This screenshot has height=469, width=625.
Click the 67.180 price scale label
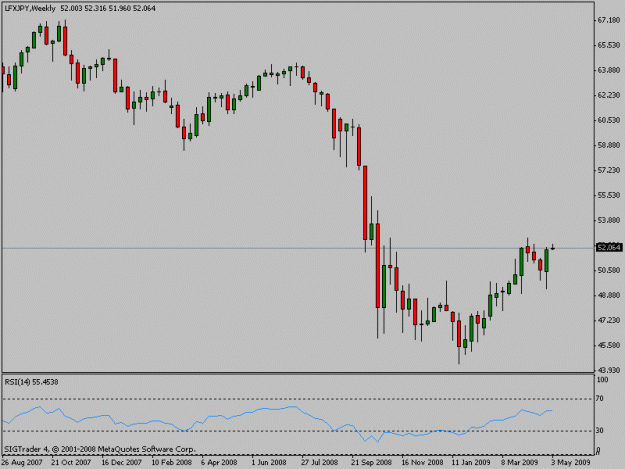[609, 20]
